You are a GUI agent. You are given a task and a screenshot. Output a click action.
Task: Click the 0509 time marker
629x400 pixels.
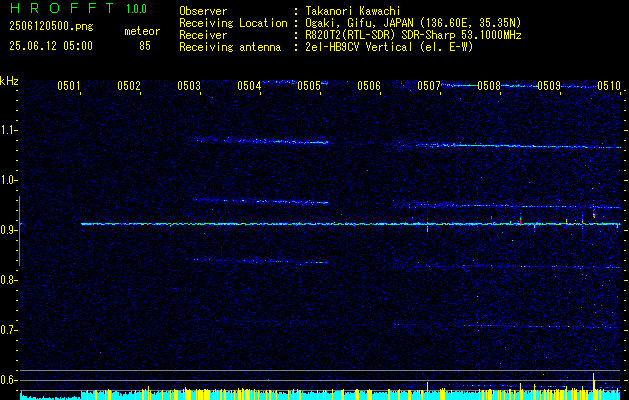coord(549,86)
